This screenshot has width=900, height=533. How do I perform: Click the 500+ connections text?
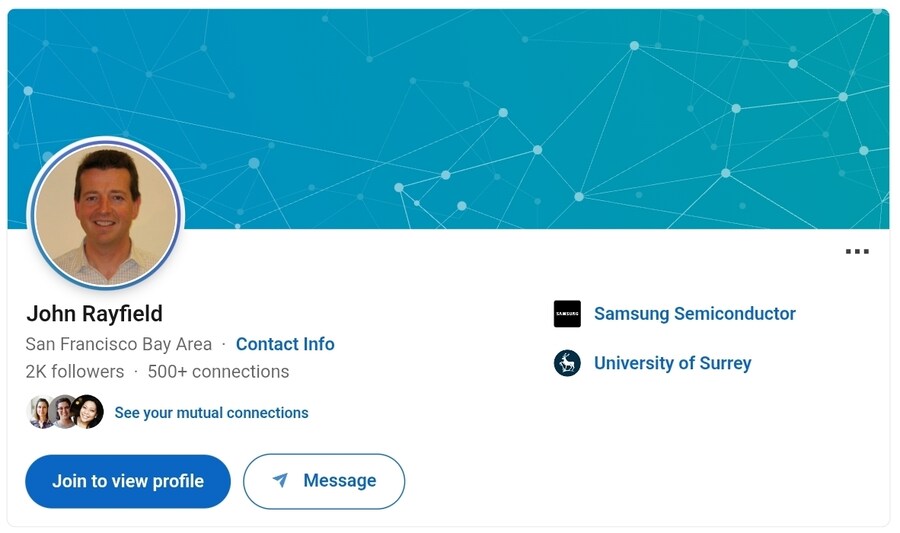click(x=218, y=372)
